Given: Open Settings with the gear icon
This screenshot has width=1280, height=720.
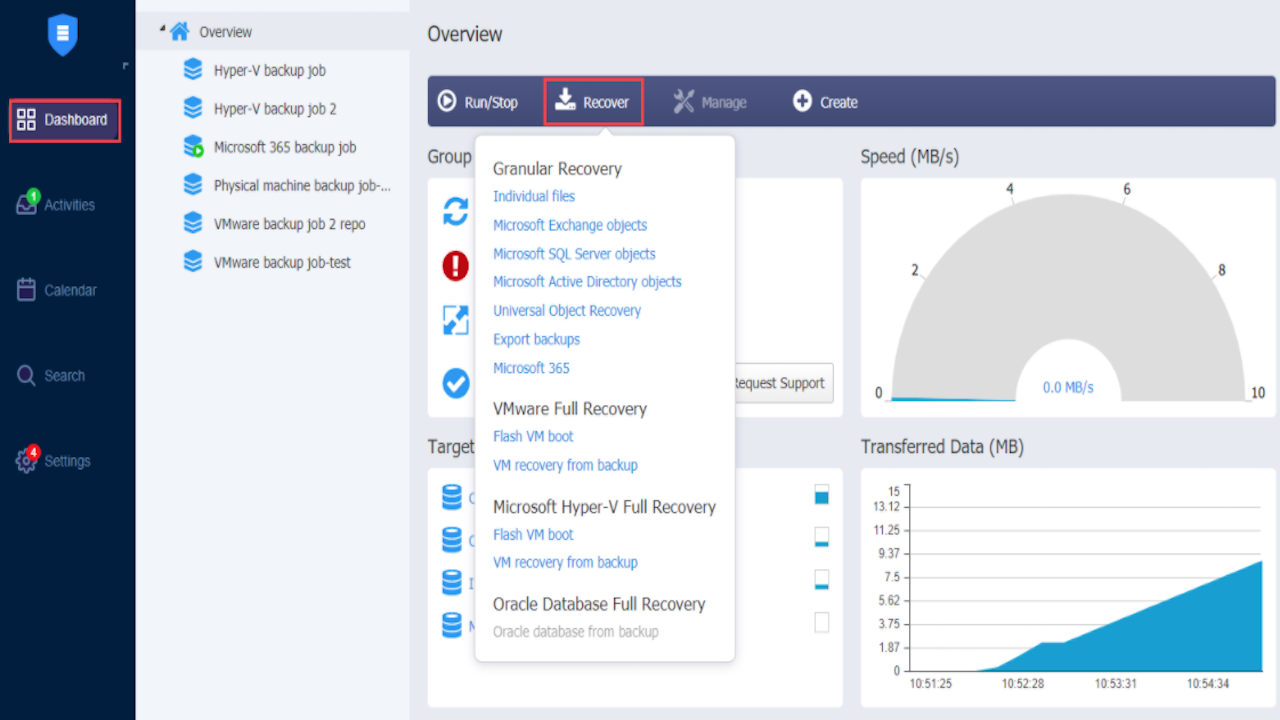Looking at the screenshot, I should (53, 461).
